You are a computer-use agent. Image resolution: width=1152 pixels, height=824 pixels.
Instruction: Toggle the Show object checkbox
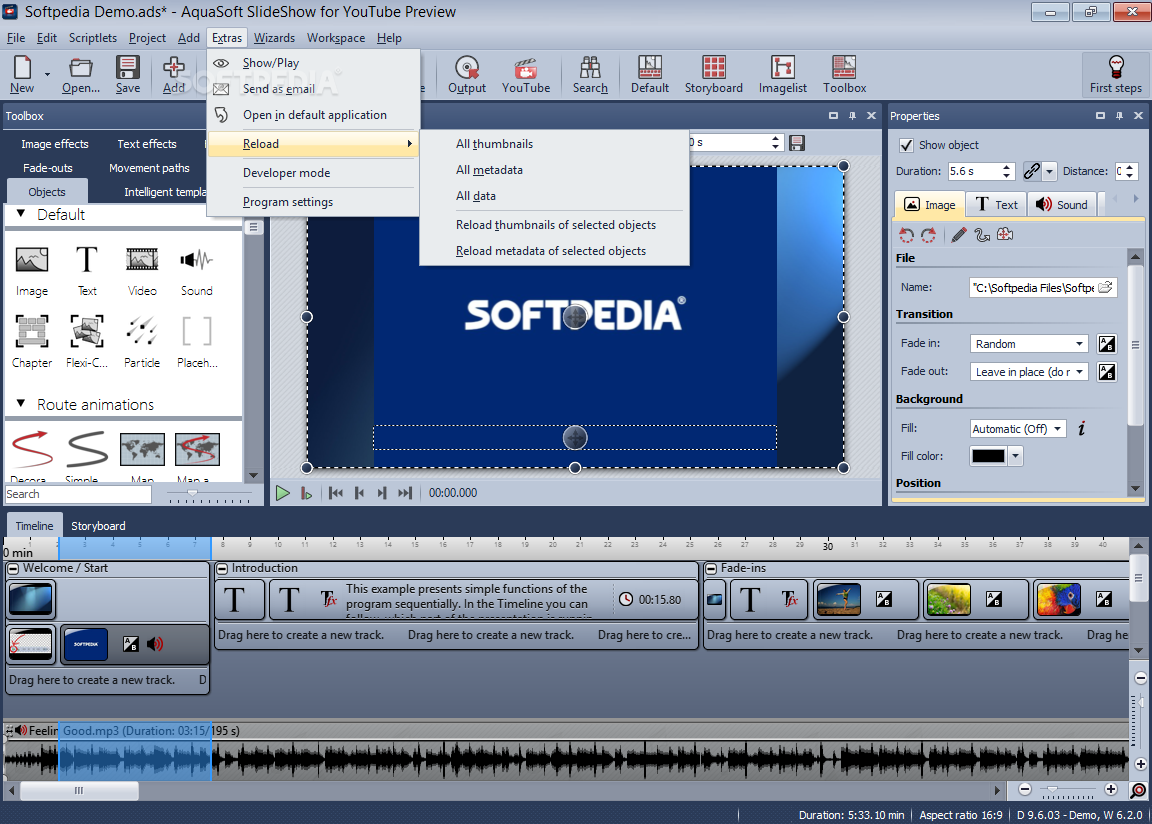(907, 145)
